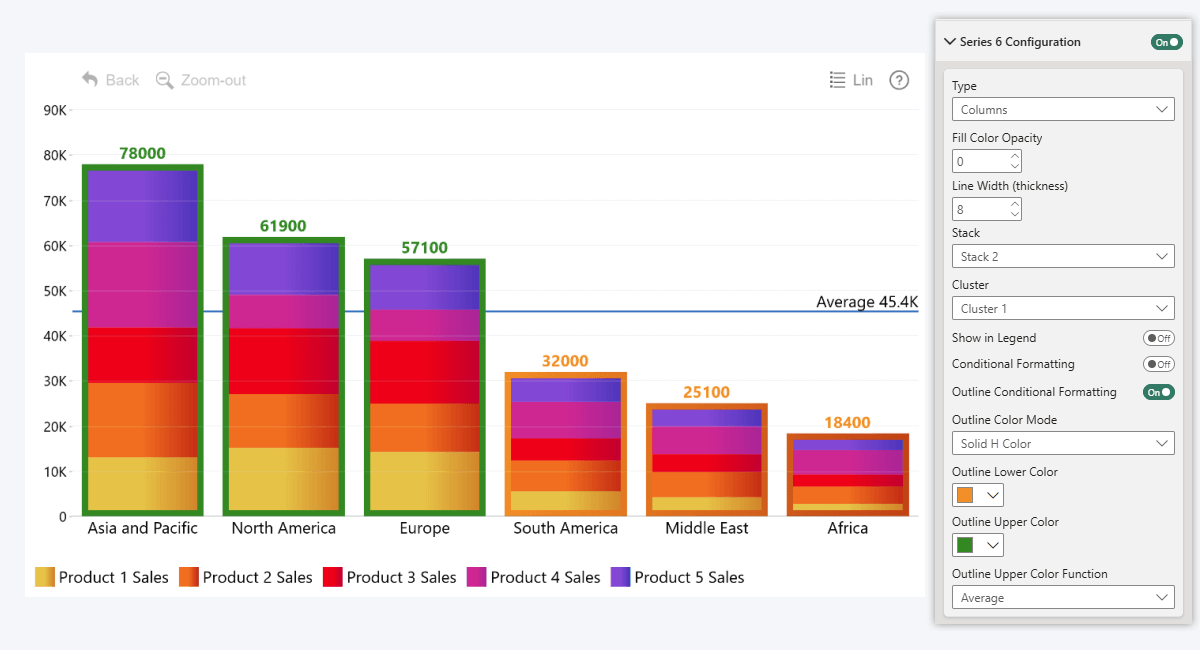Click the Product 2 Sales legend icon
1200x650 pixels.
tap(189, 577)
